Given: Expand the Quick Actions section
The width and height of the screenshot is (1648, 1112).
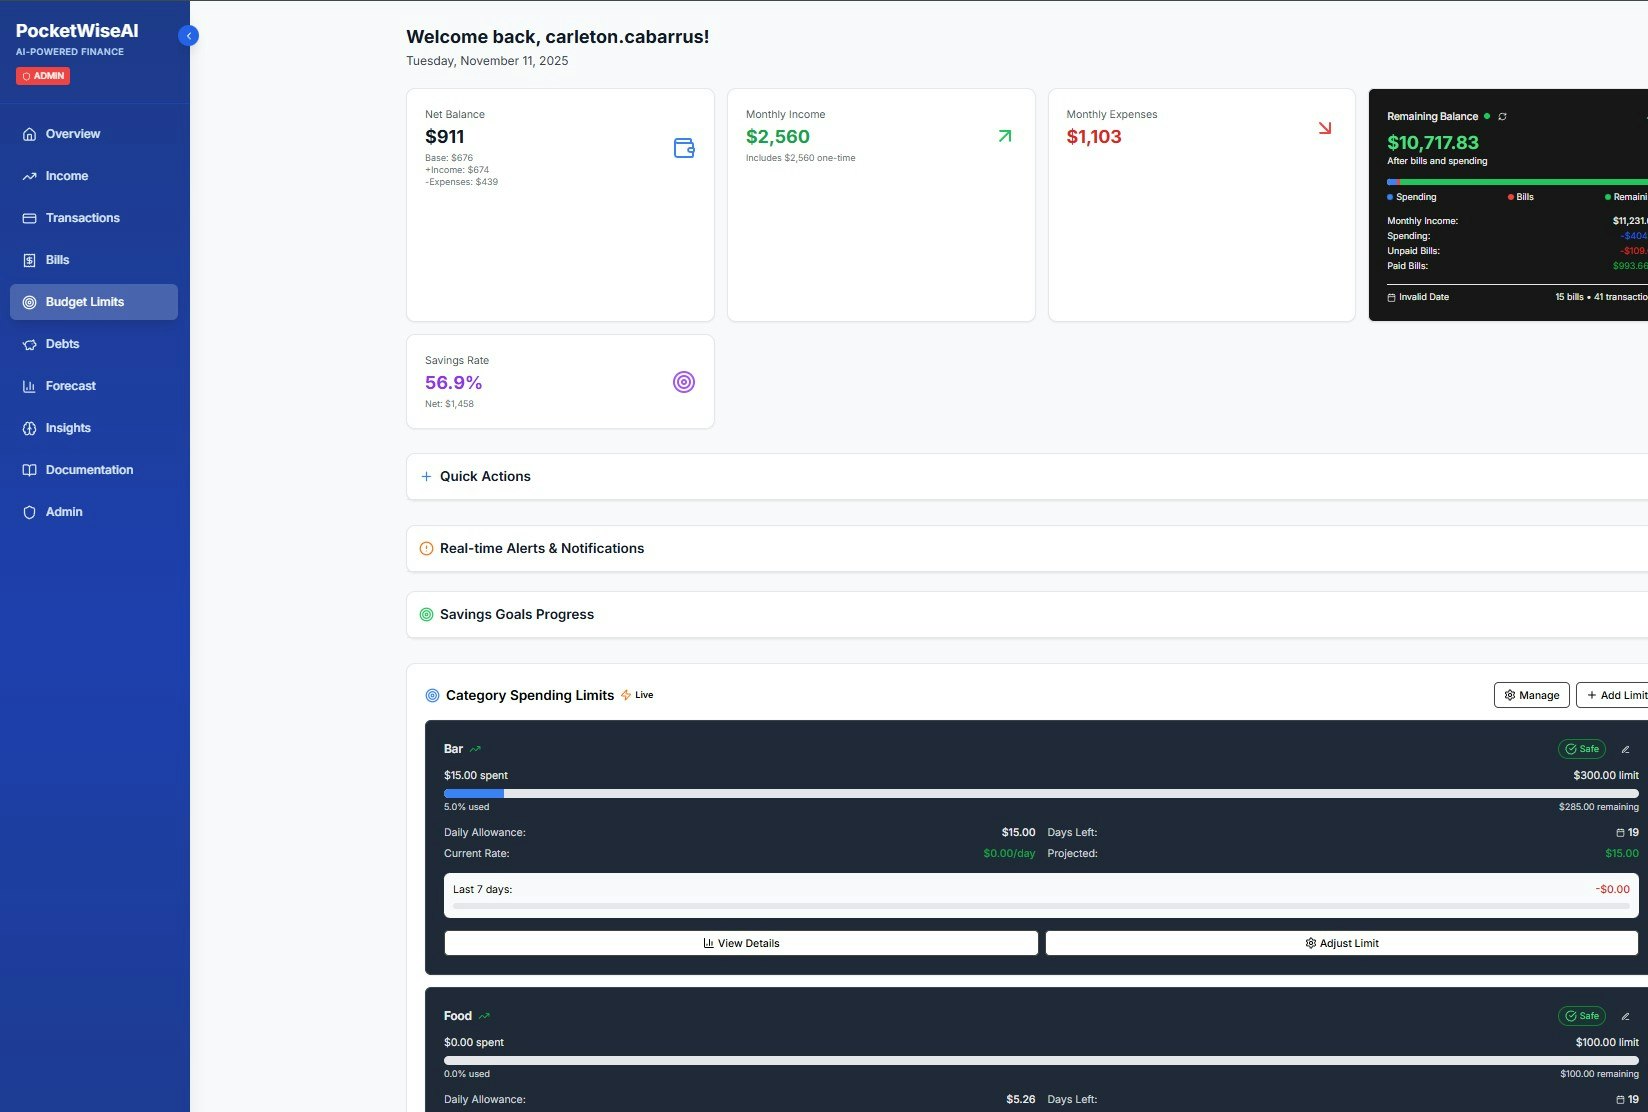Looking at the screenshot, I should point(1027,477).
